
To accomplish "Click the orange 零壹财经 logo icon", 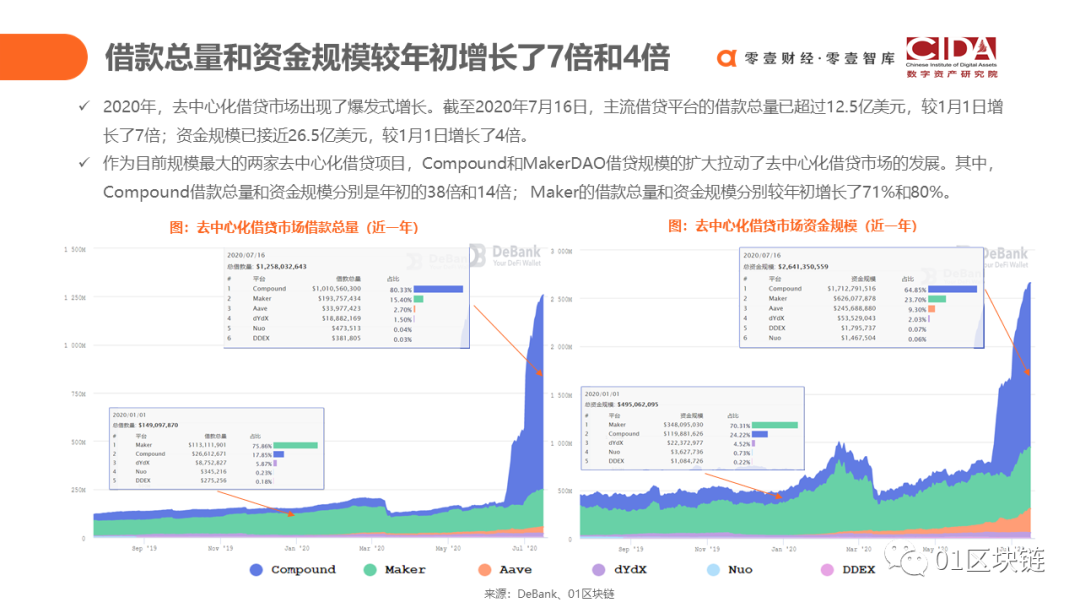I will click(x=726, y=59).
